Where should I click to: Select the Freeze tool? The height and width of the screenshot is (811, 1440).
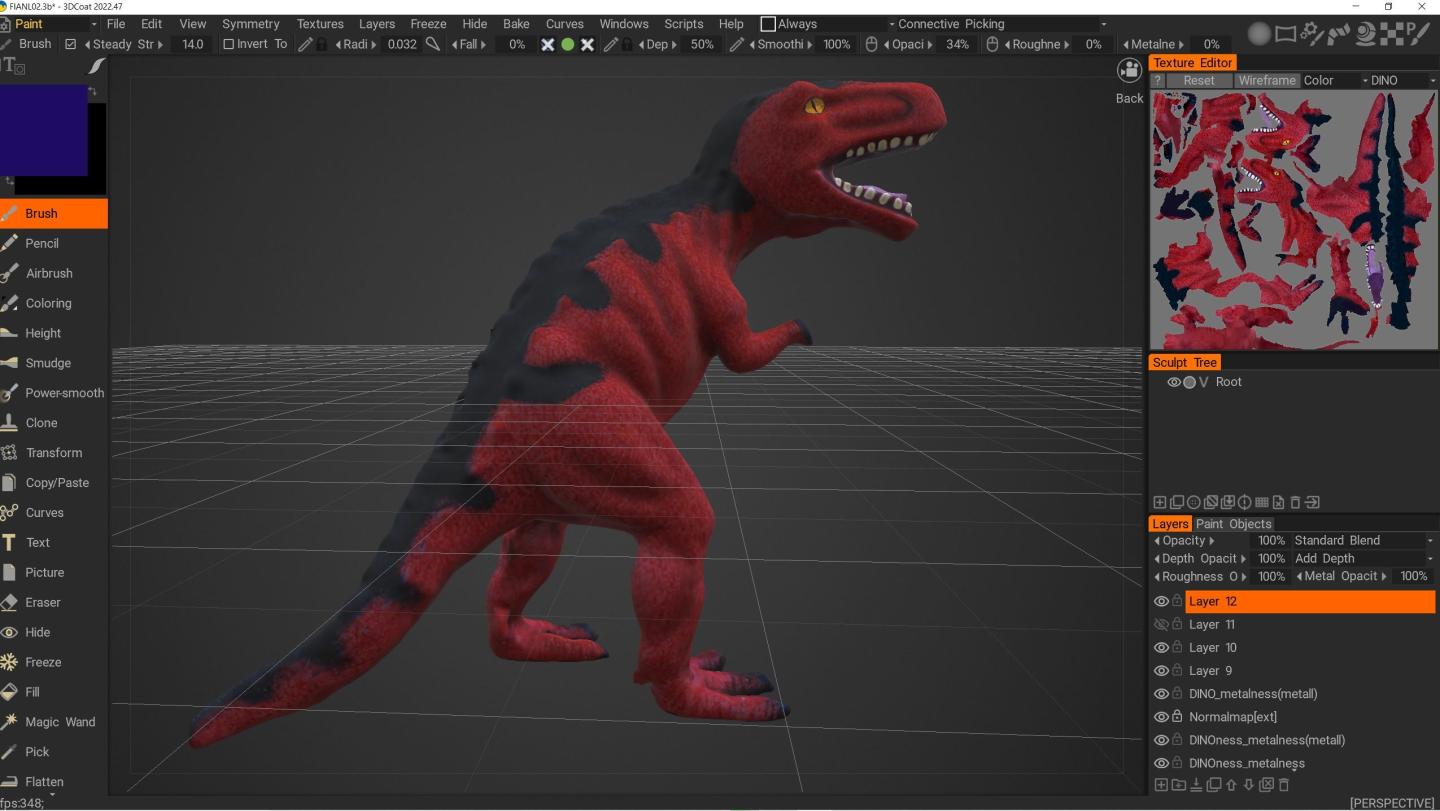(53, 662)
